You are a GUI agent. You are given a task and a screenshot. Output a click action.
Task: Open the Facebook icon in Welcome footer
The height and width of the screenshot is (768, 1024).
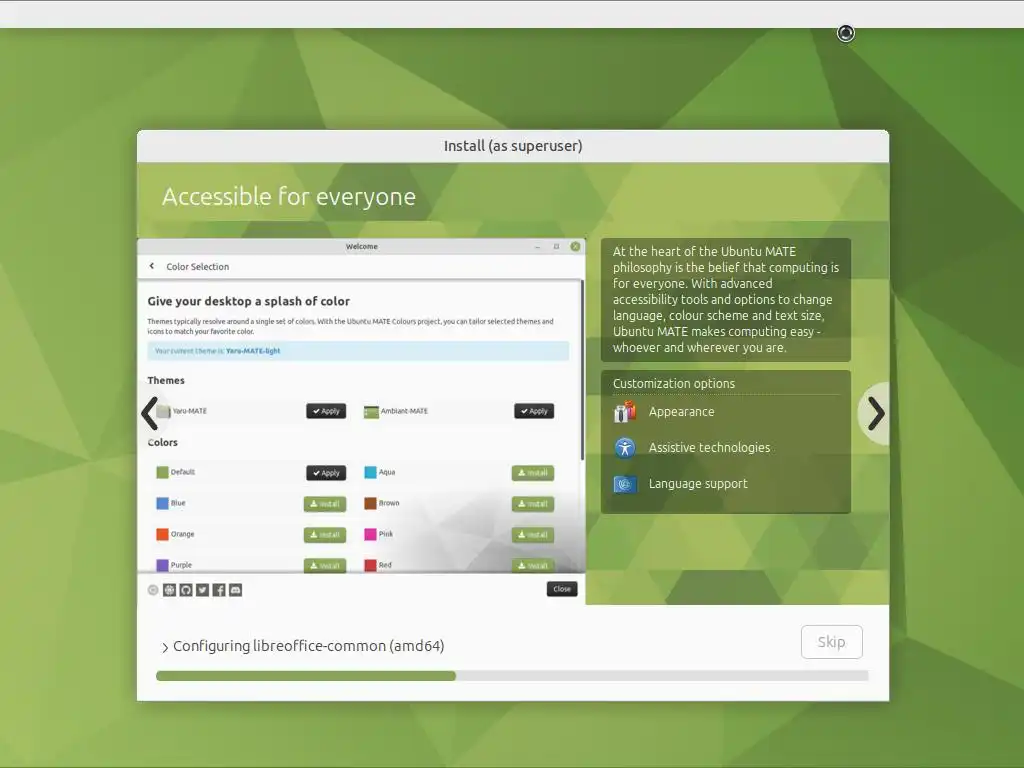[x=219, y=590]
